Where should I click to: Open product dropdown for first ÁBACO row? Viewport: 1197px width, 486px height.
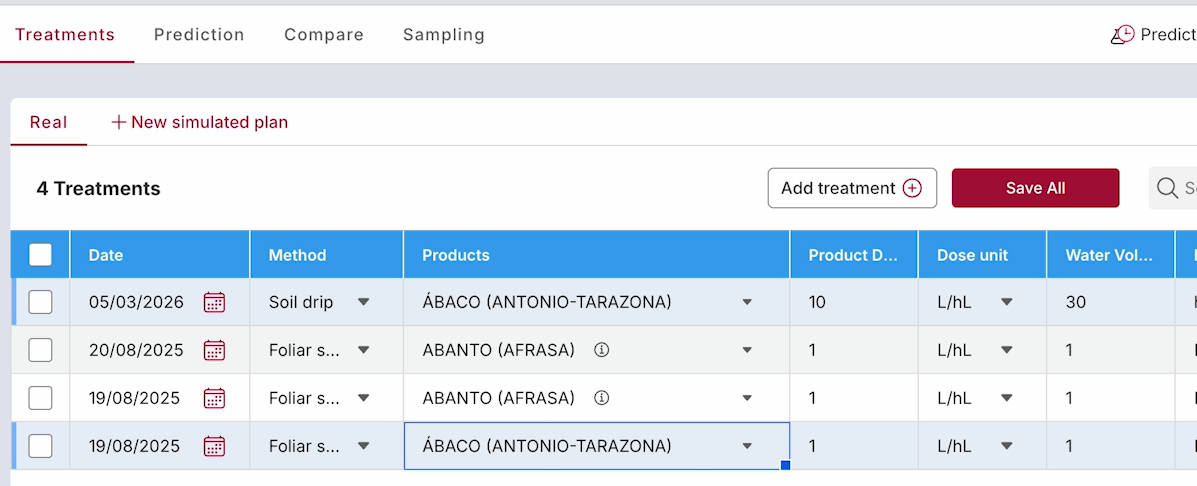pyautogui.click(x=747, y=302)
